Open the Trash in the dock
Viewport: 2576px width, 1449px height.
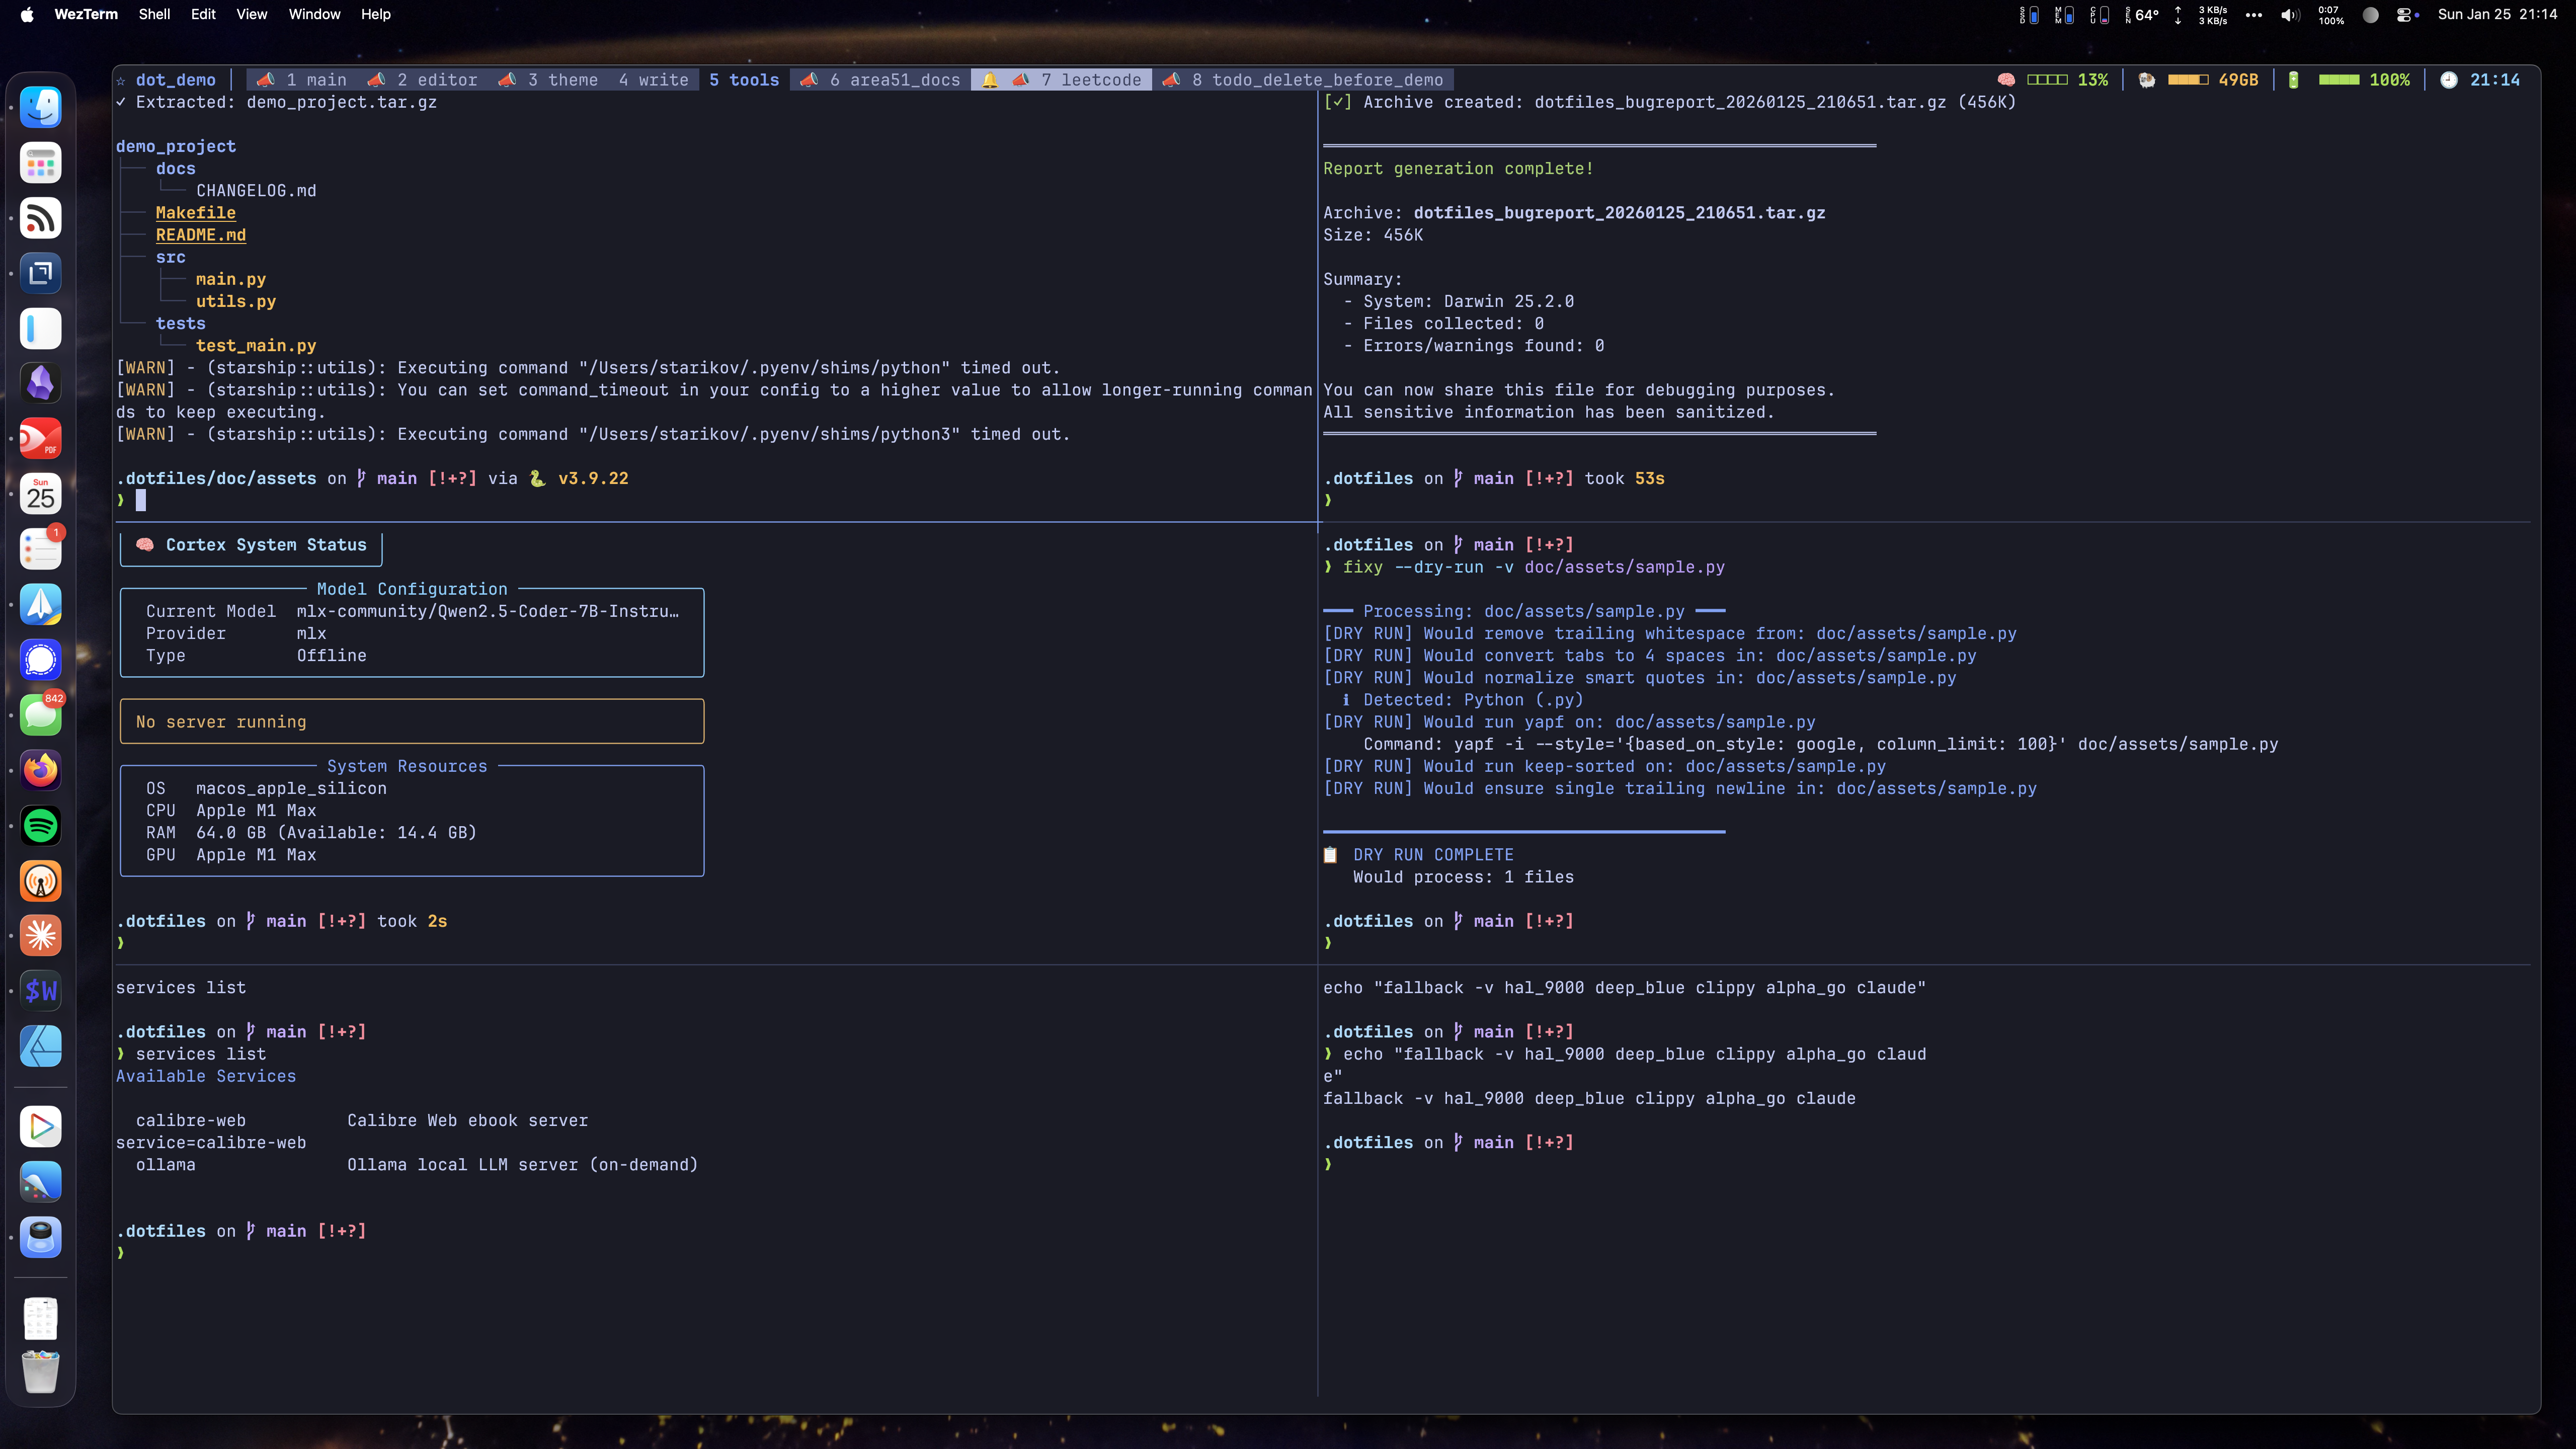click(x=41, y=1373)
